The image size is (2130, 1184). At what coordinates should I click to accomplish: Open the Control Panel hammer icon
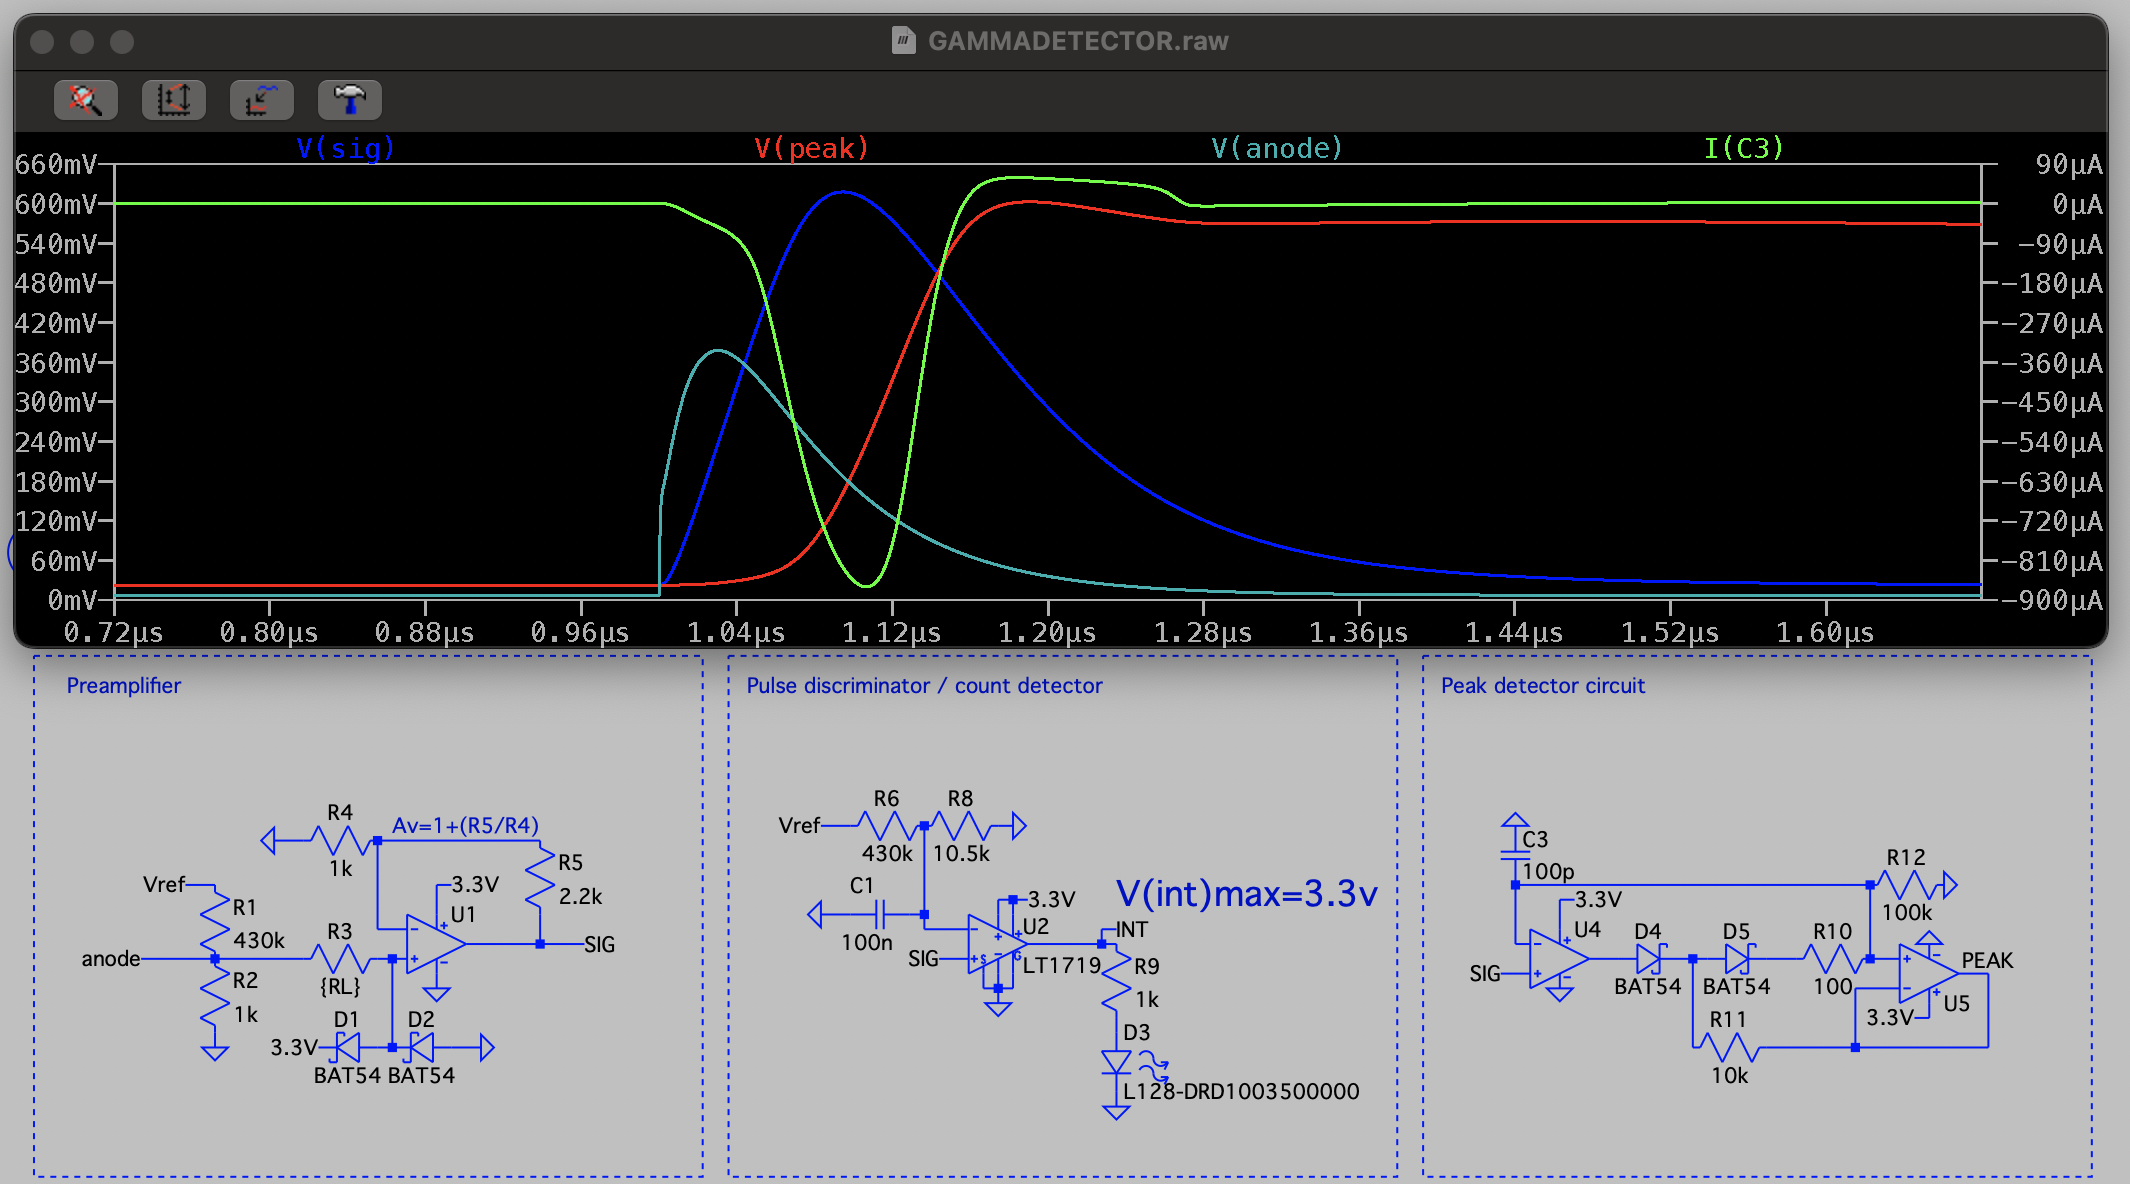click(349, 100)
